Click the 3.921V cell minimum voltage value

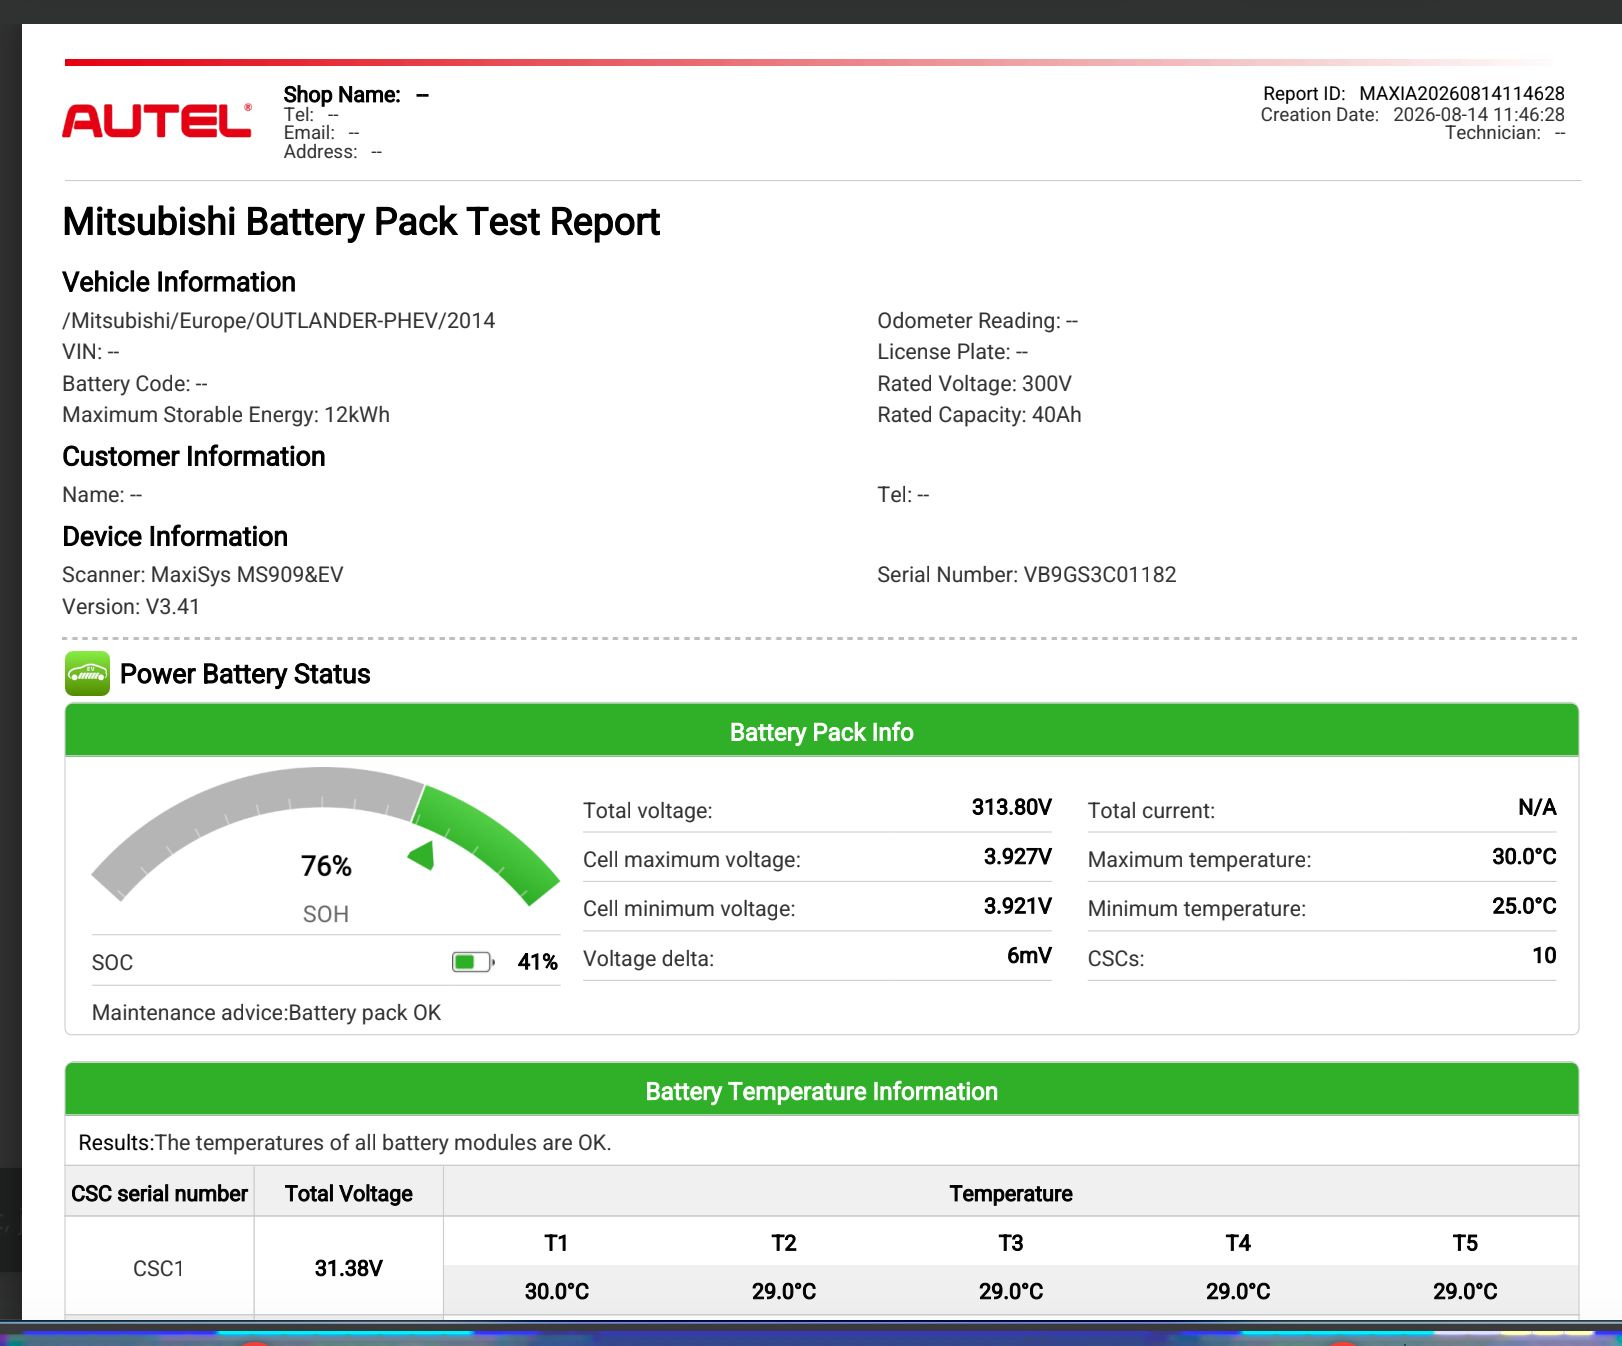coord(1018,906)
